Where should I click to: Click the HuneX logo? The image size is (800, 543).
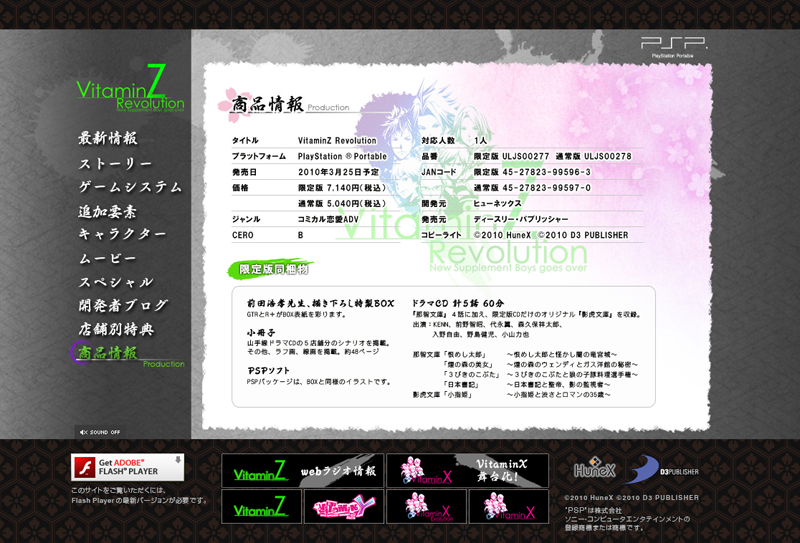[595, 468]
